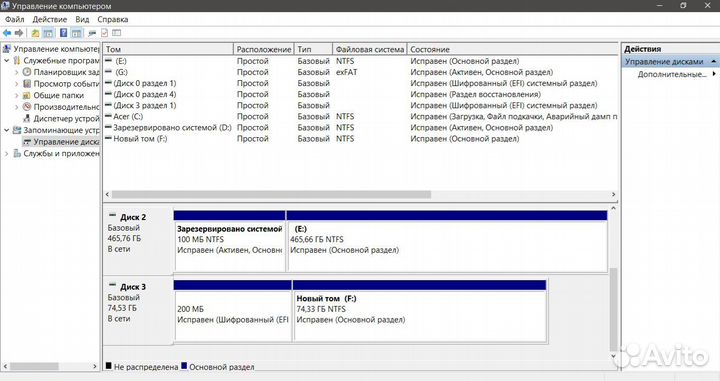Open the Файл menu

click(15, 19)
